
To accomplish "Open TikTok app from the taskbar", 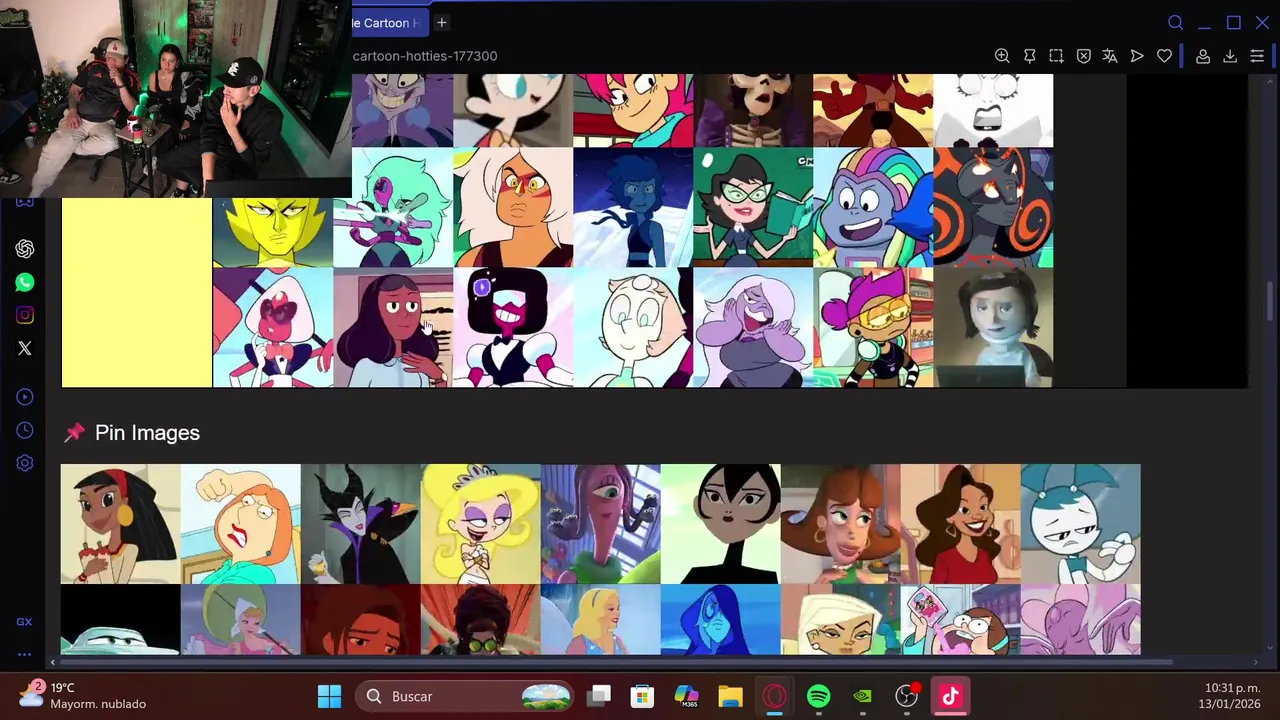I will click(950, 696).
